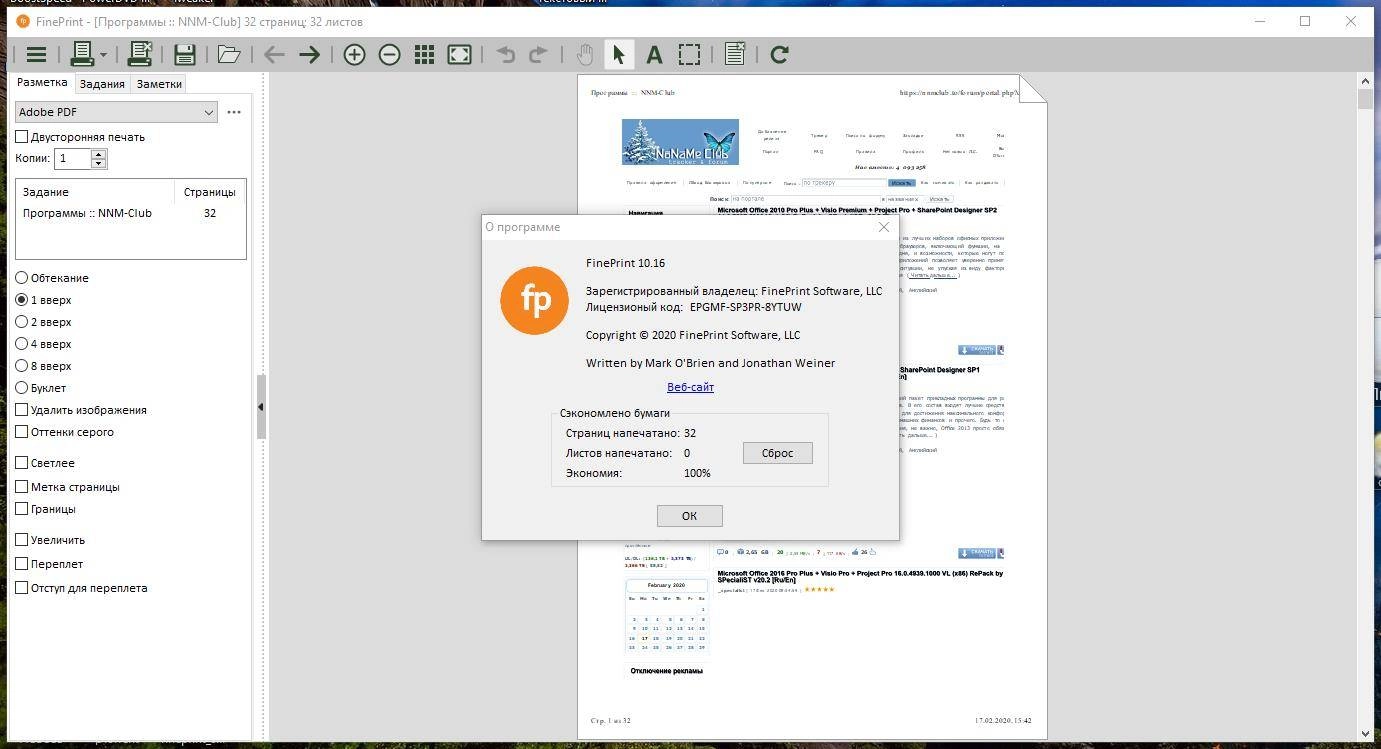This screenshot has height=749, width=1381.
Task: Click the preview vertical scrollbar thumb
Action: [x=1365, y=99]
